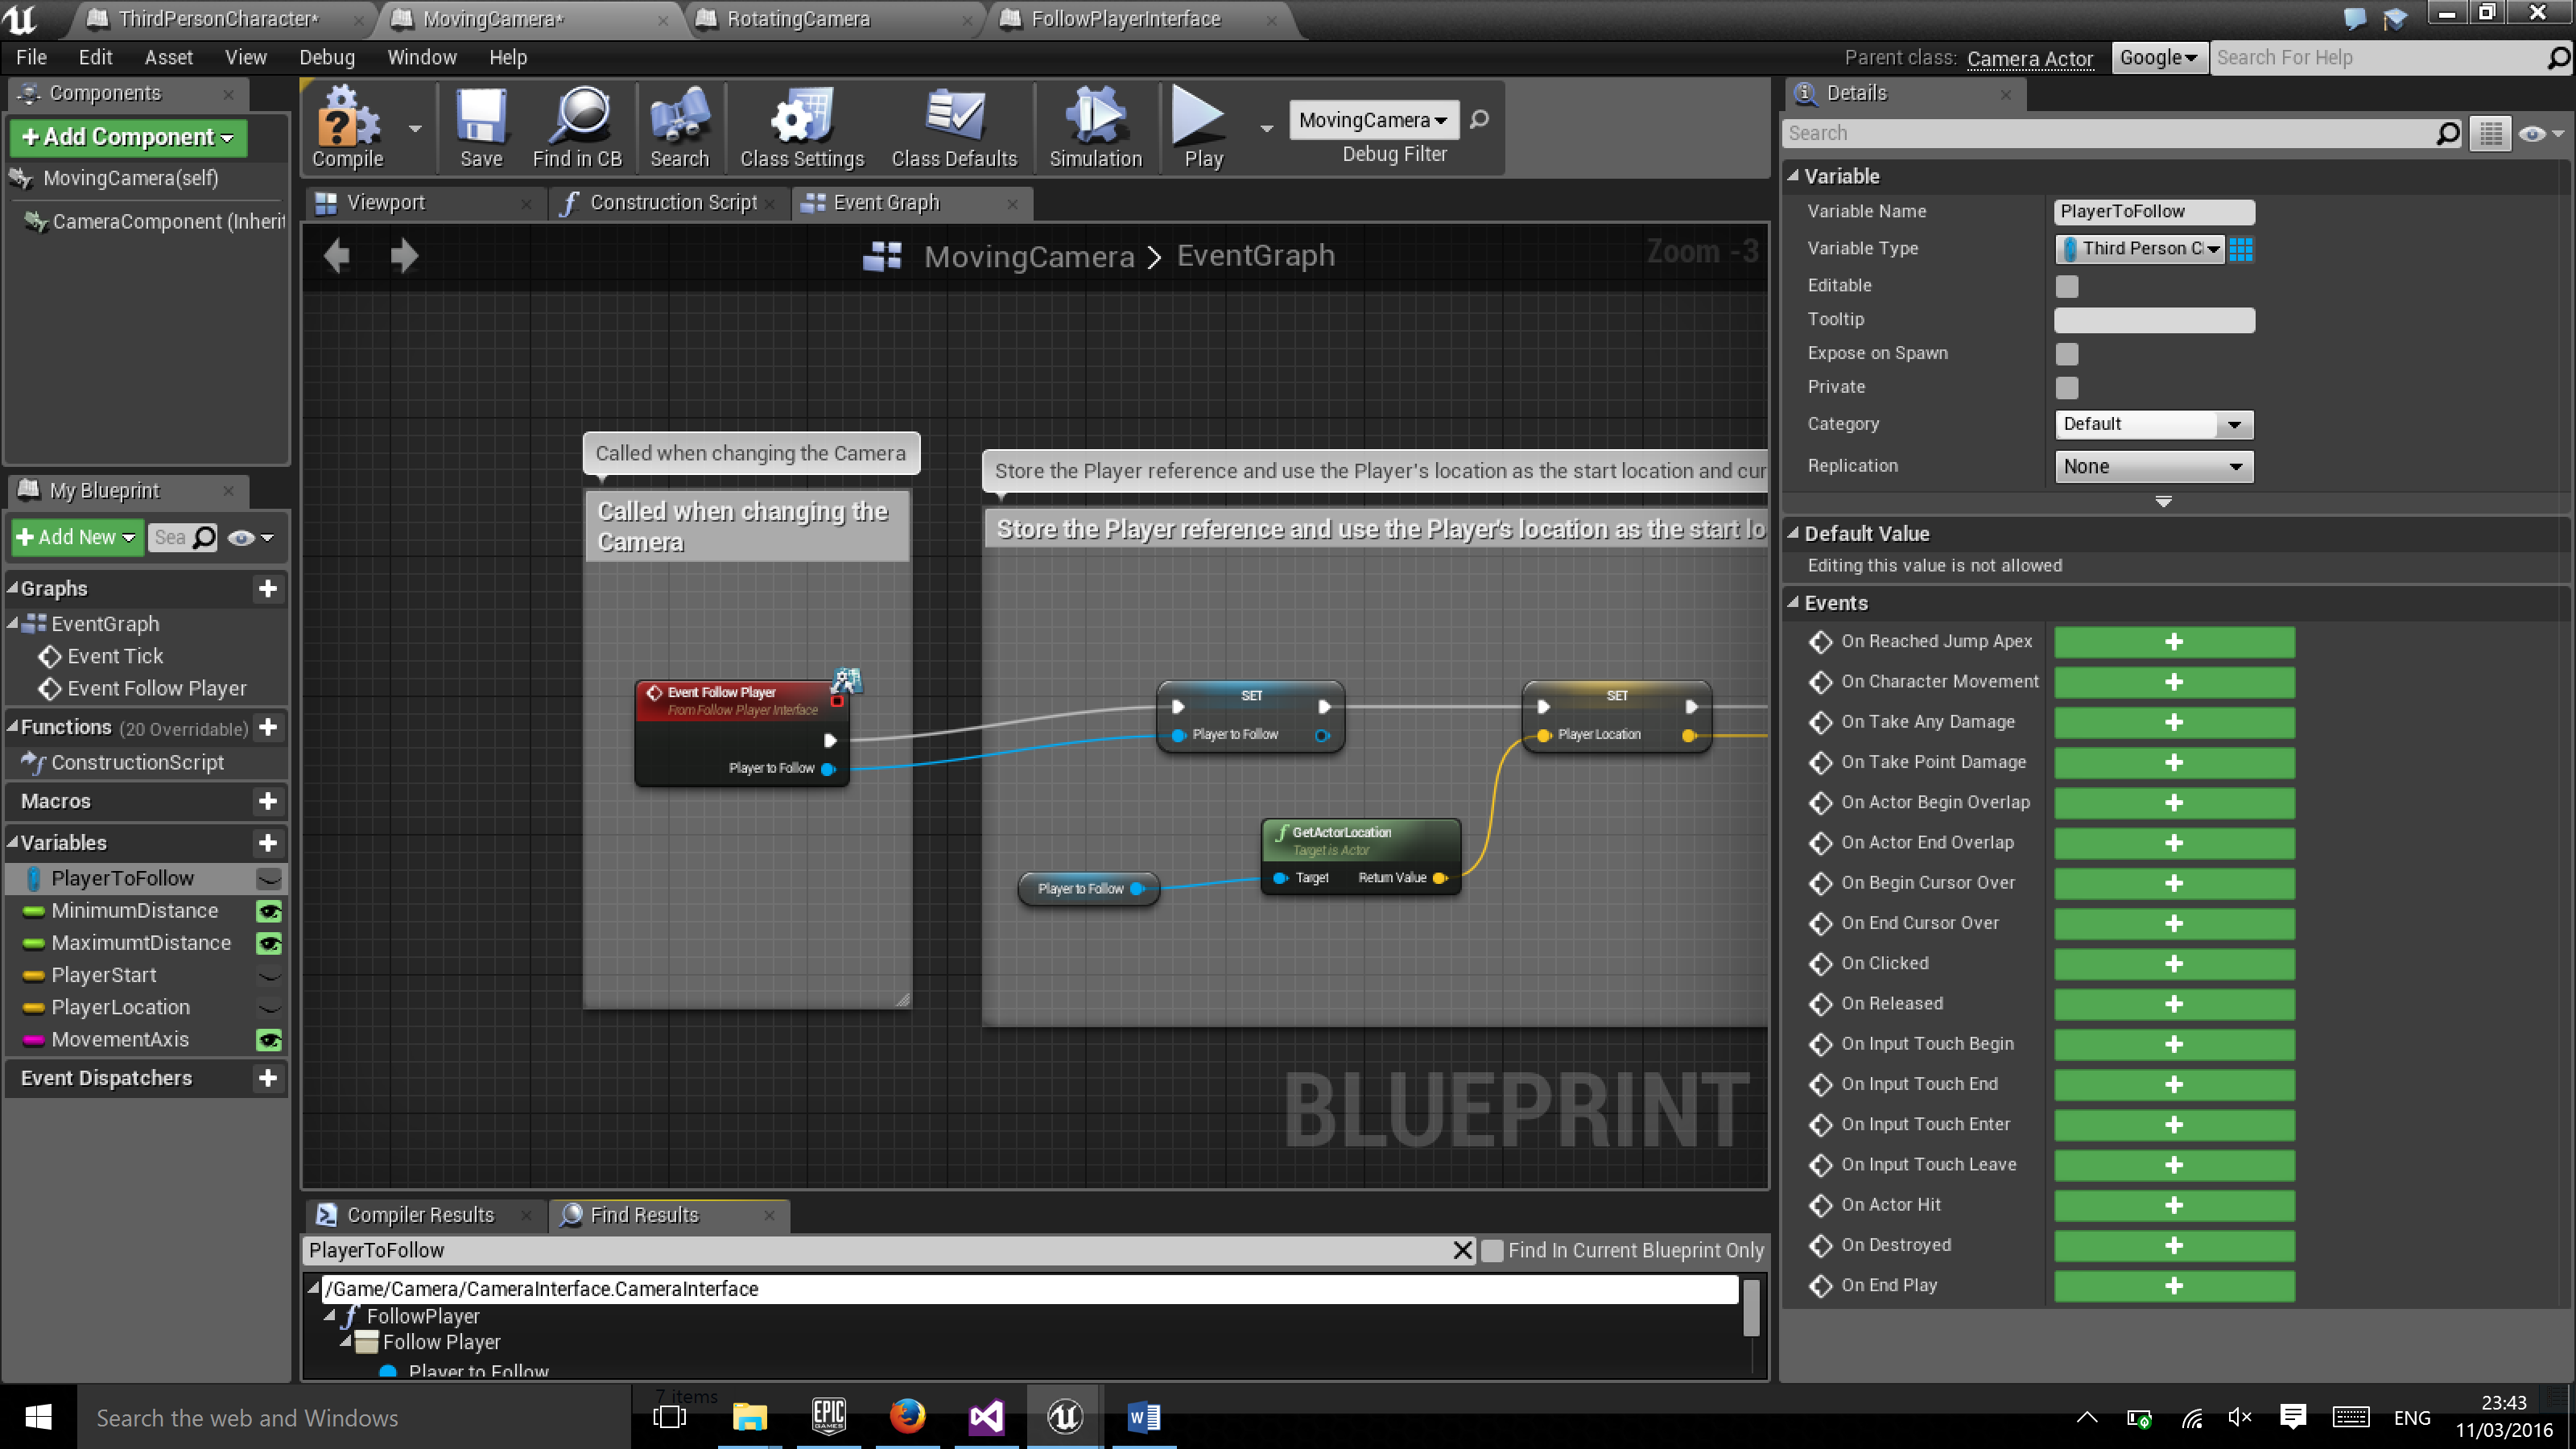The image size is (2576, 1449).
Task: Add a new macro with plus icon
Action: [x=267, y=801]
